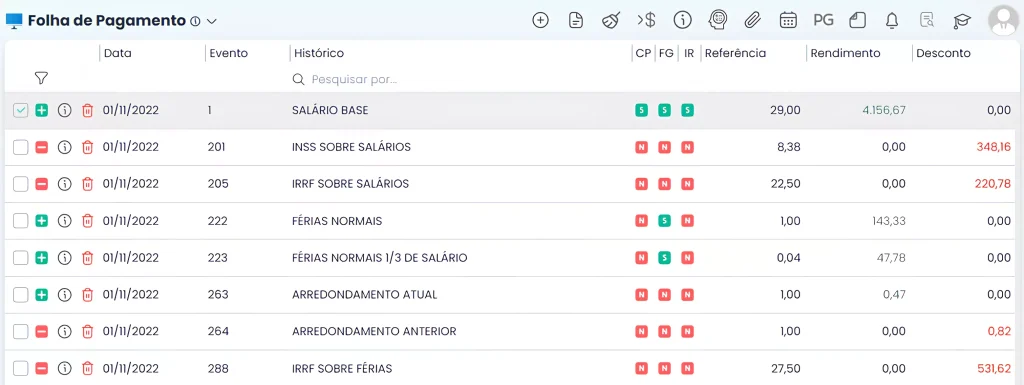Viewport: 1024px width, 385px height.
Task: Click red minus icon on ARREDONDAMENTO ANTERIOR row
Action: tap(42, 332)
